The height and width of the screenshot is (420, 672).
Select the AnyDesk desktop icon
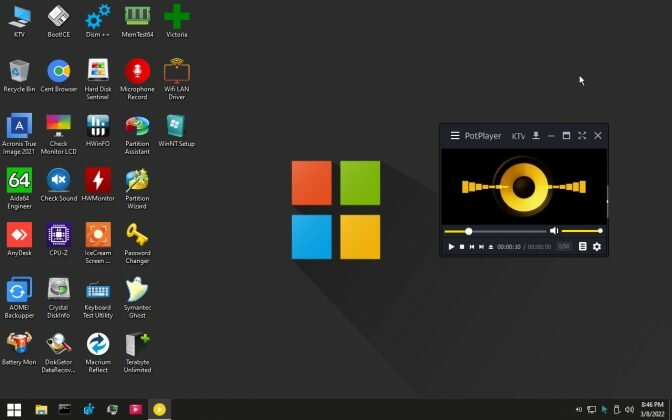(19, 239)
